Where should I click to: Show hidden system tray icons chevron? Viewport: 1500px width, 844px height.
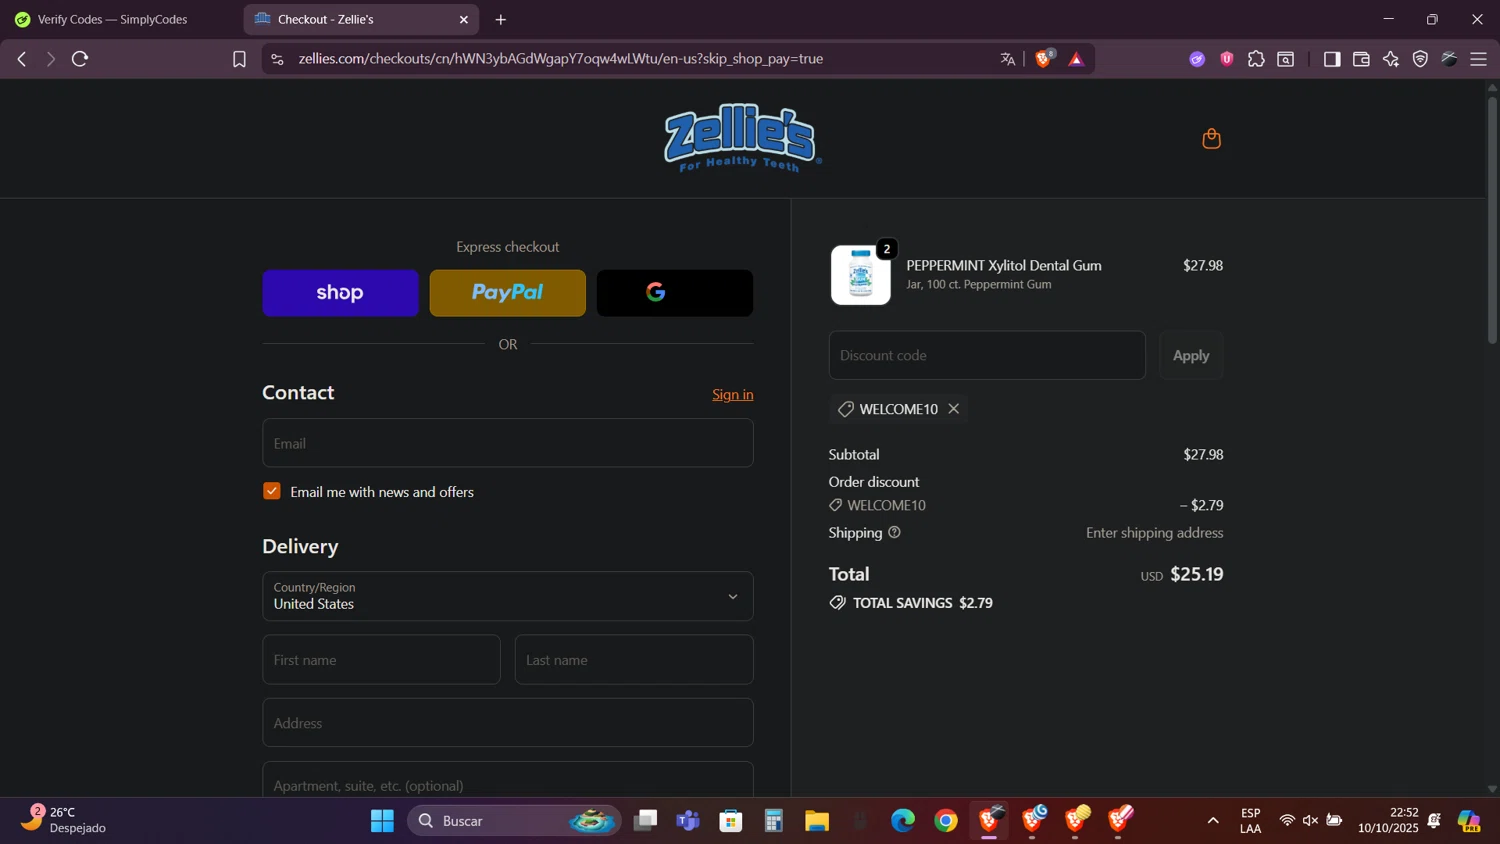tap(1212, 821)
